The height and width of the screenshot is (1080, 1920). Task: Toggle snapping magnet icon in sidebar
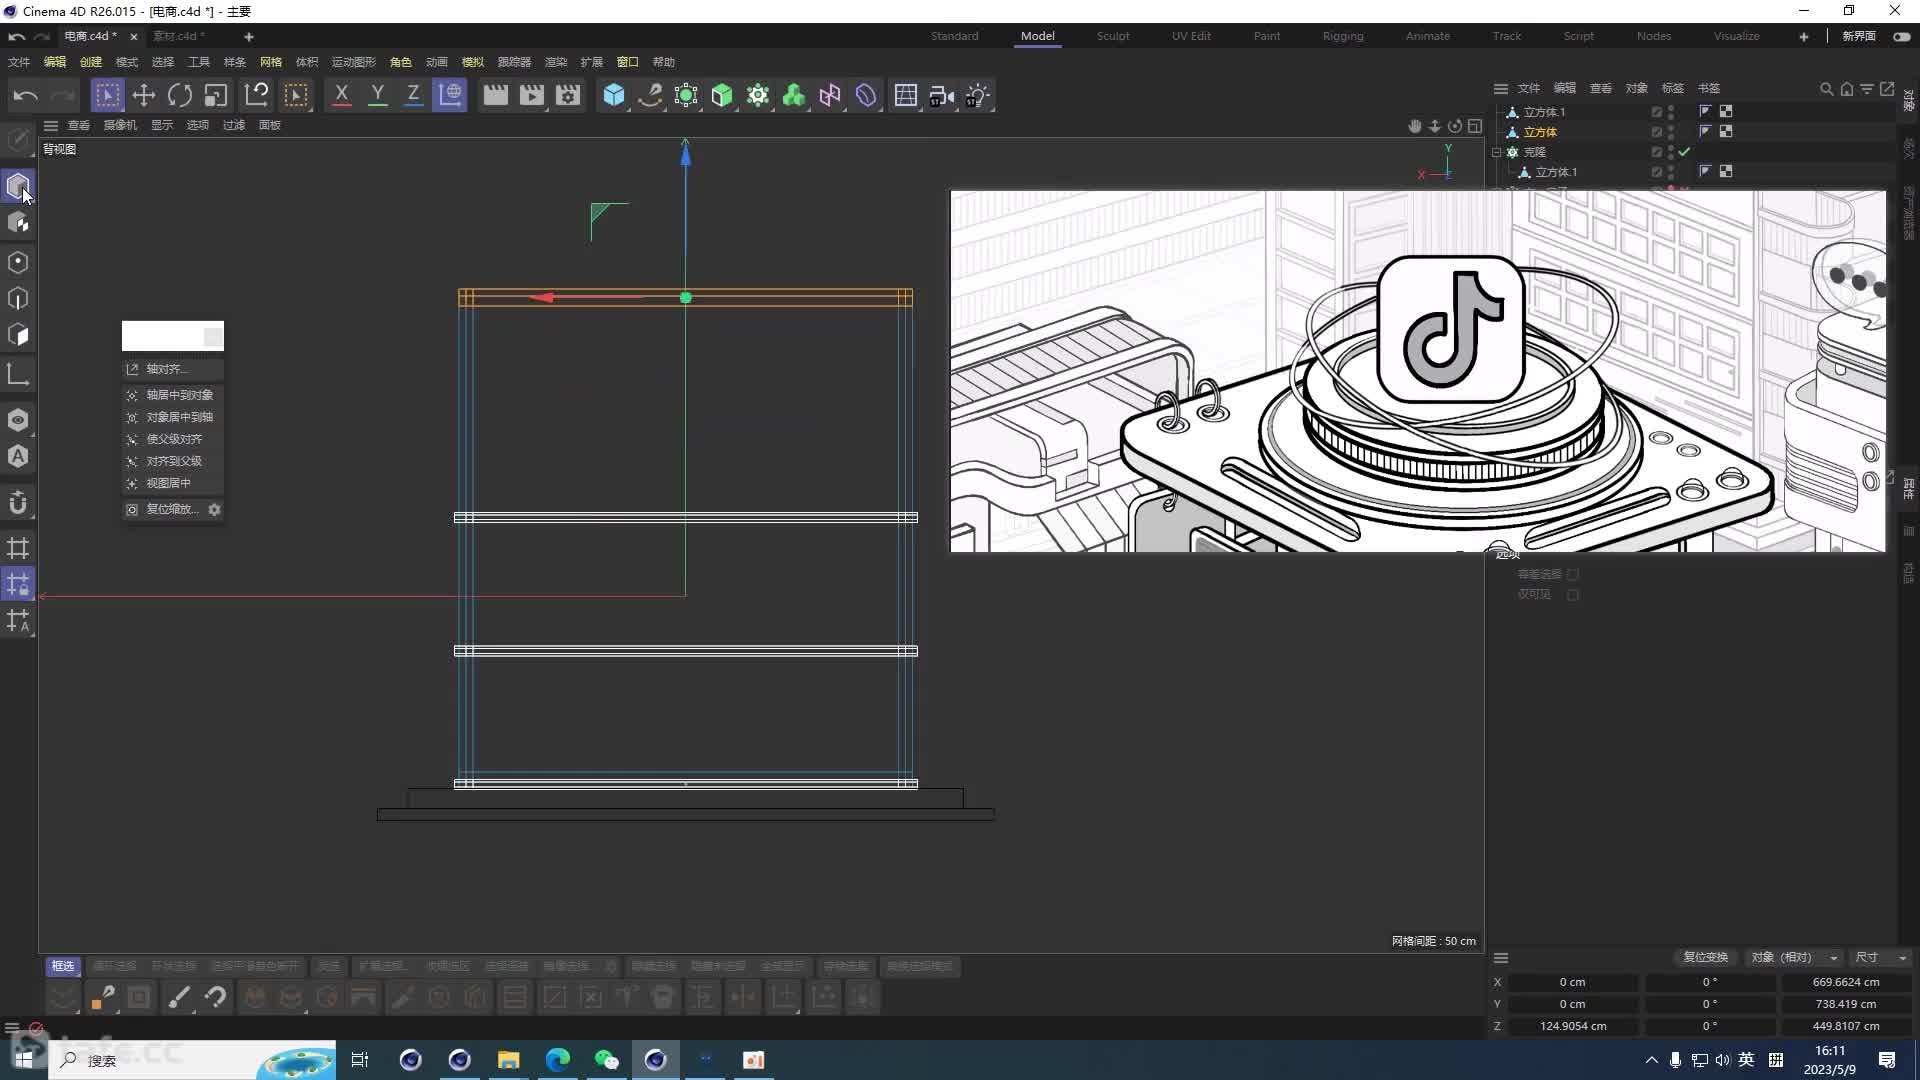coord(18,503)
